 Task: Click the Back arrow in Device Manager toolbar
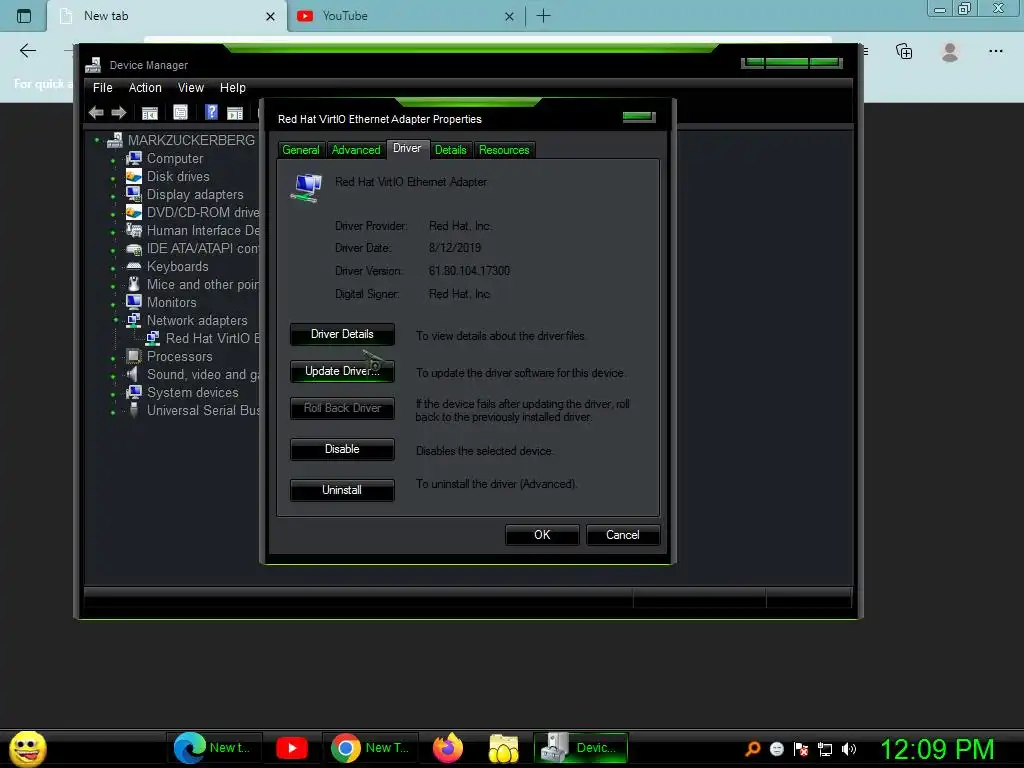tap(96, 112)
